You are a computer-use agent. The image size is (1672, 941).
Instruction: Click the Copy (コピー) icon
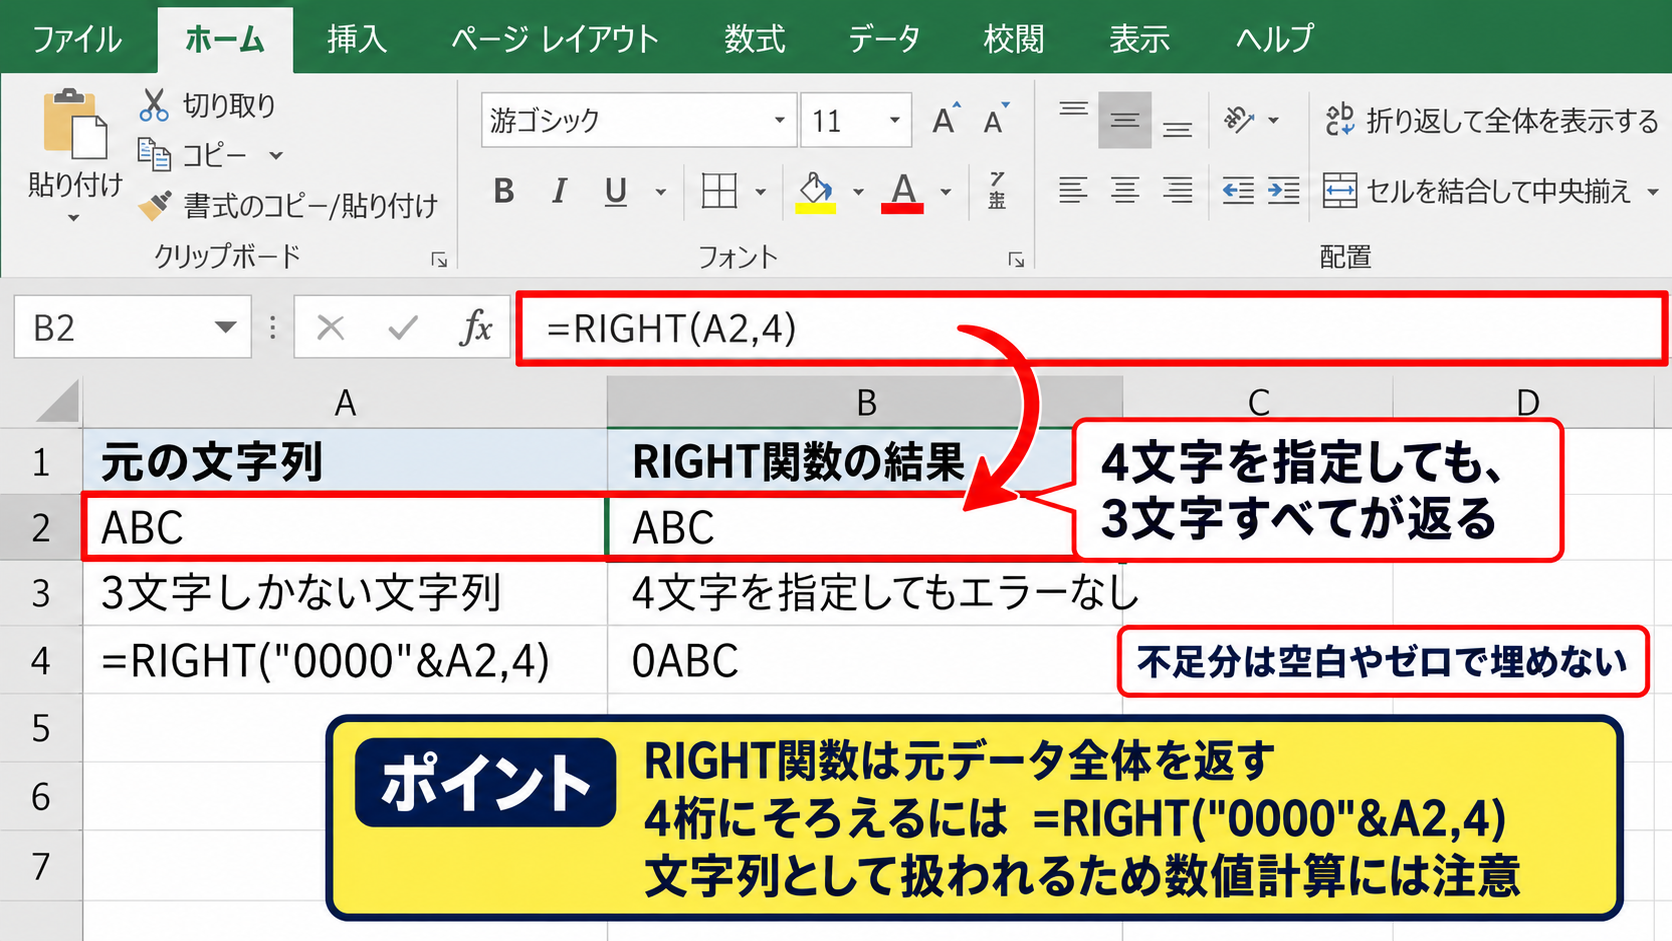(x=154, y=155)
